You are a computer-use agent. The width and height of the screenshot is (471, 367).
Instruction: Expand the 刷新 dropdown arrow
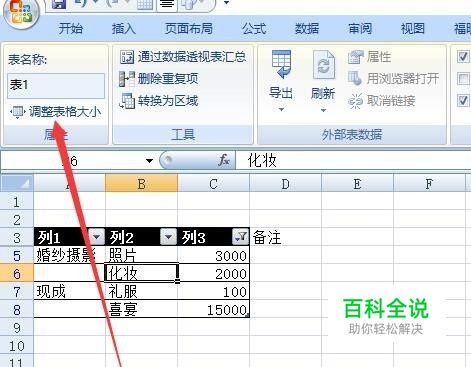[x=323, y=110]
